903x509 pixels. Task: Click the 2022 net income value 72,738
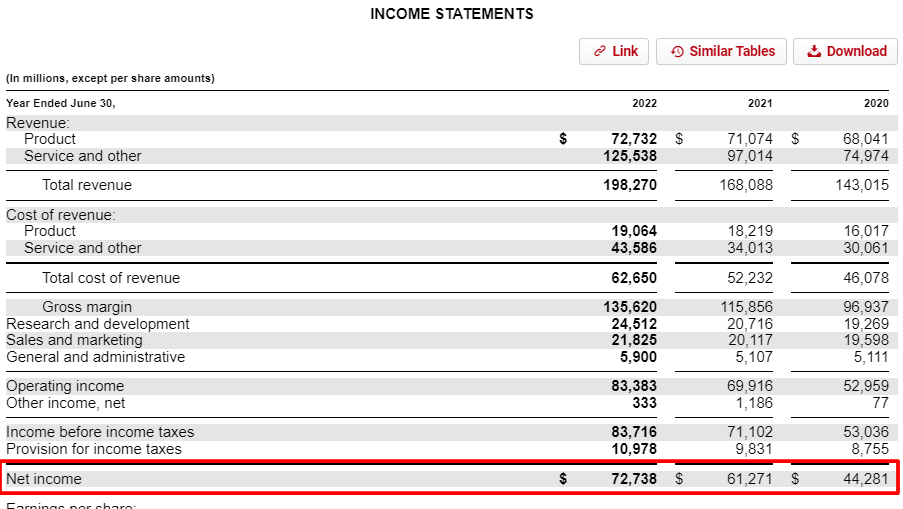point(634,479)
